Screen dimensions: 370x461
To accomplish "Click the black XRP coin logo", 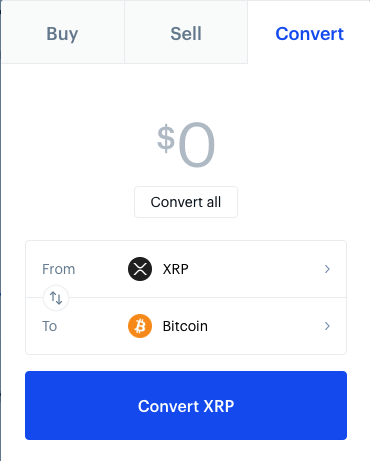I will click(140, 269).
